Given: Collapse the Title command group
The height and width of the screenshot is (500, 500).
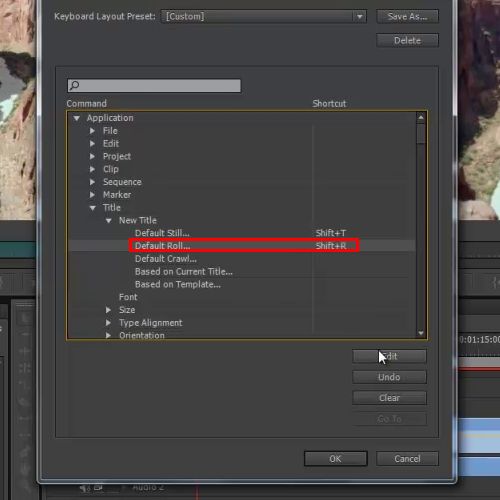Looking at the screenshot, I should (93, 208).
